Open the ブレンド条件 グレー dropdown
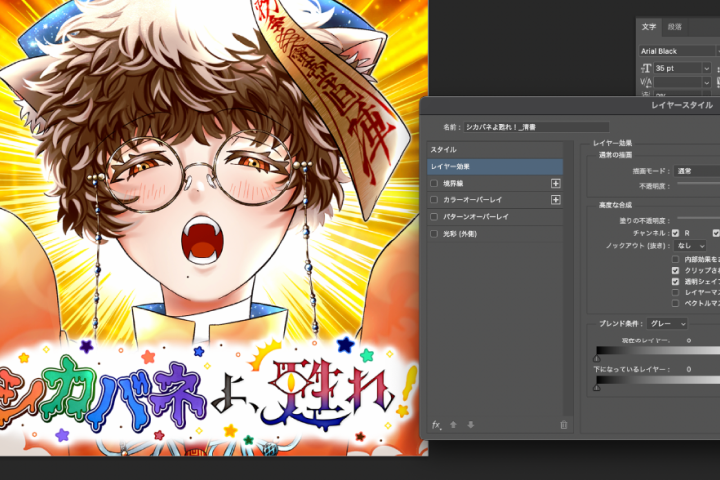Viewport: 720px width, 480px height. [667, 324]
